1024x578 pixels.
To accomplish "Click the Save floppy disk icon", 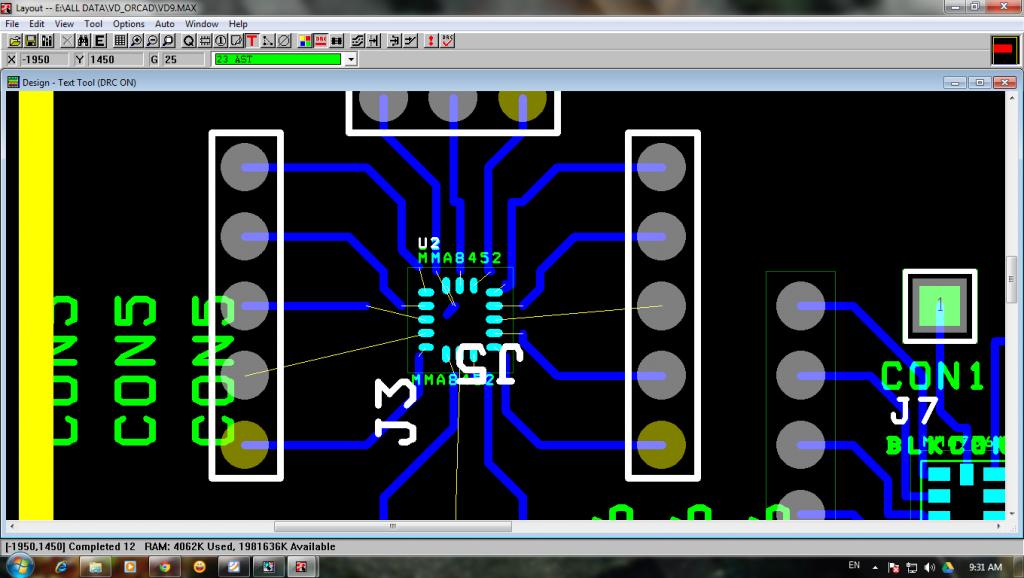I will [x=31, y=40].
